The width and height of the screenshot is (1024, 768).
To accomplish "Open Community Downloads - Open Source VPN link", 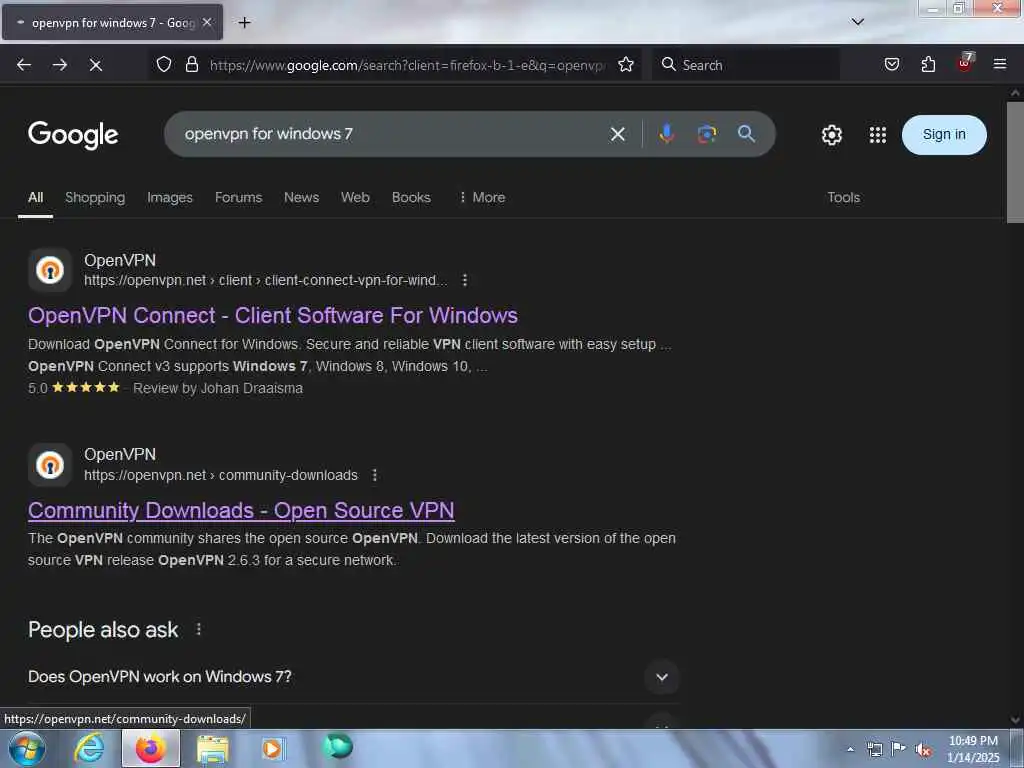I will tap(241, 510).
